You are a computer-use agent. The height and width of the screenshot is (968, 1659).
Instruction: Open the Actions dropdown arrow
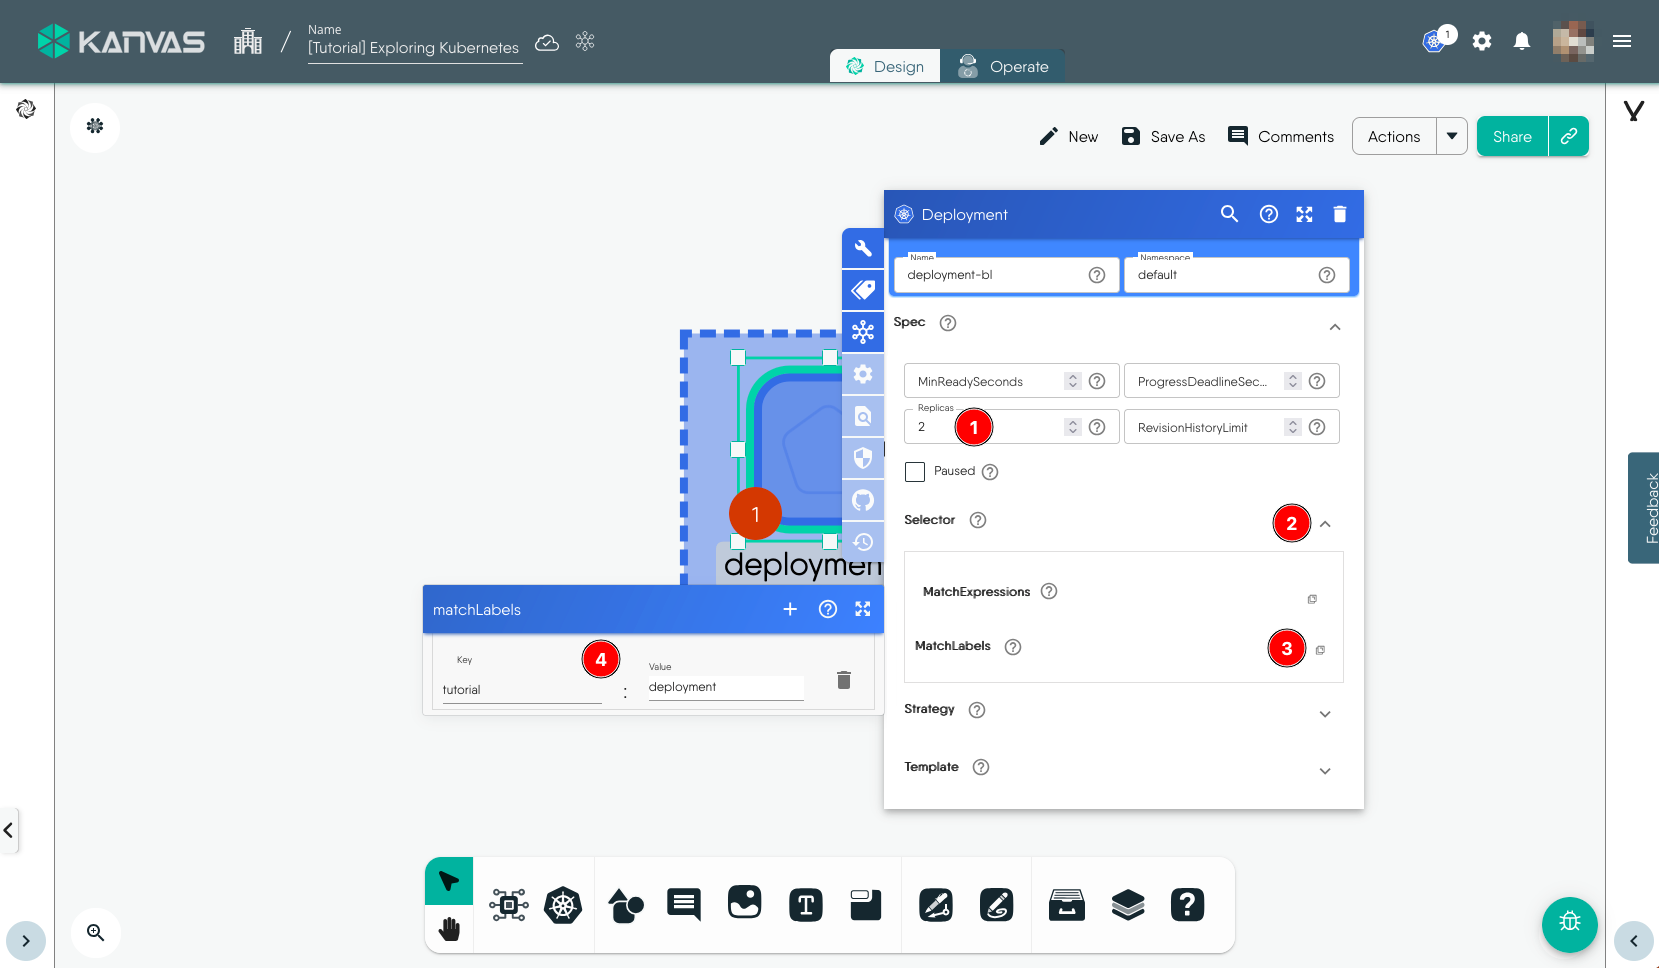1451,137
